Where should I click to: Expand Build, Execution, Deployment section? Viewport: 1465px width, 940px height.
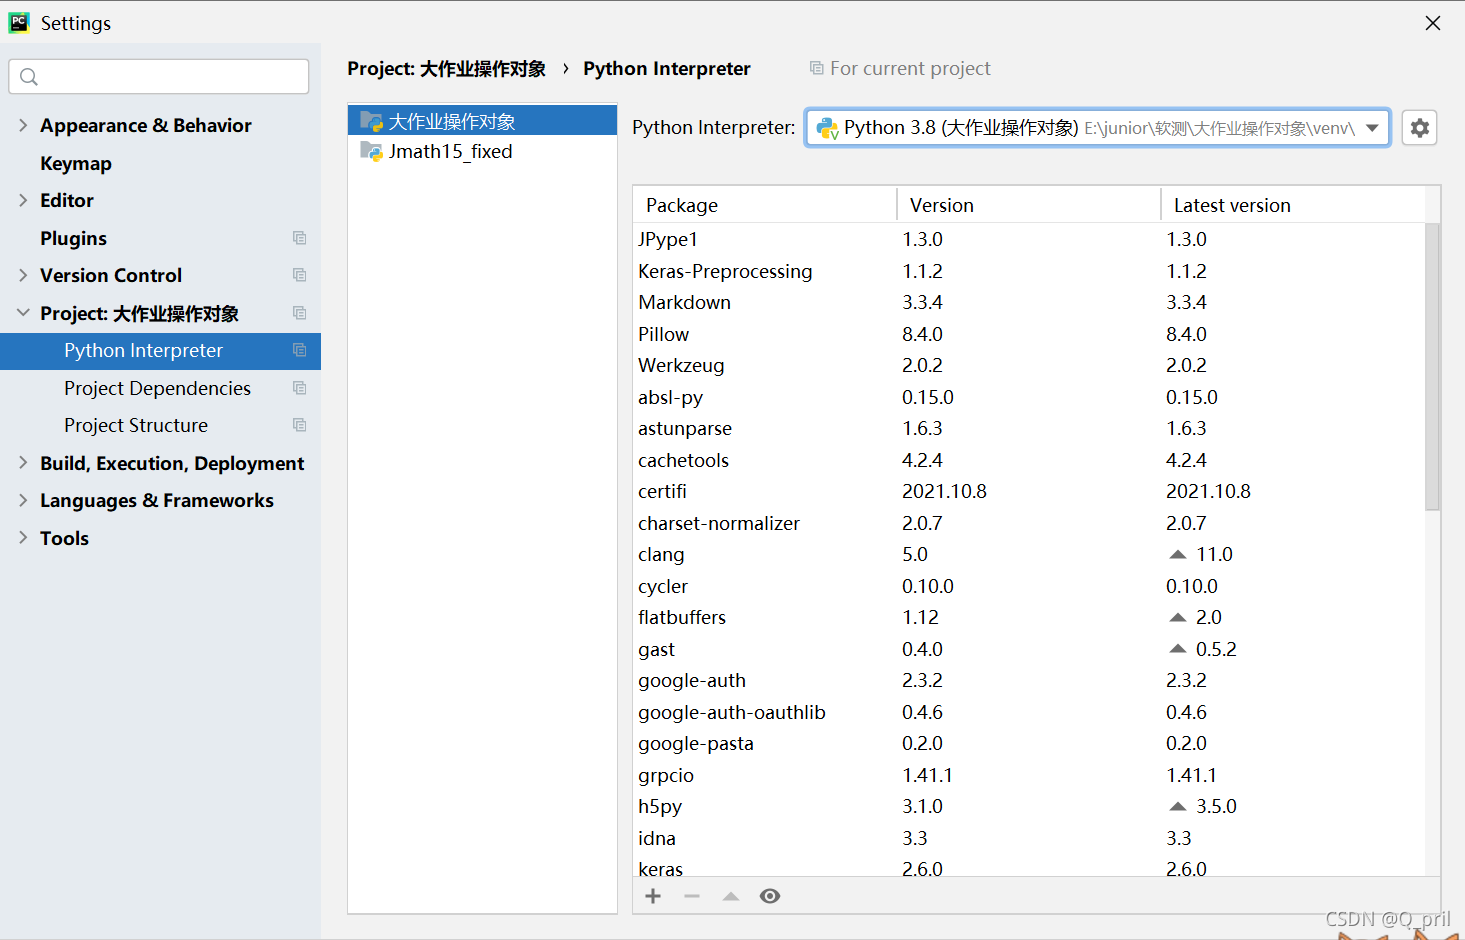coord(23,463)
